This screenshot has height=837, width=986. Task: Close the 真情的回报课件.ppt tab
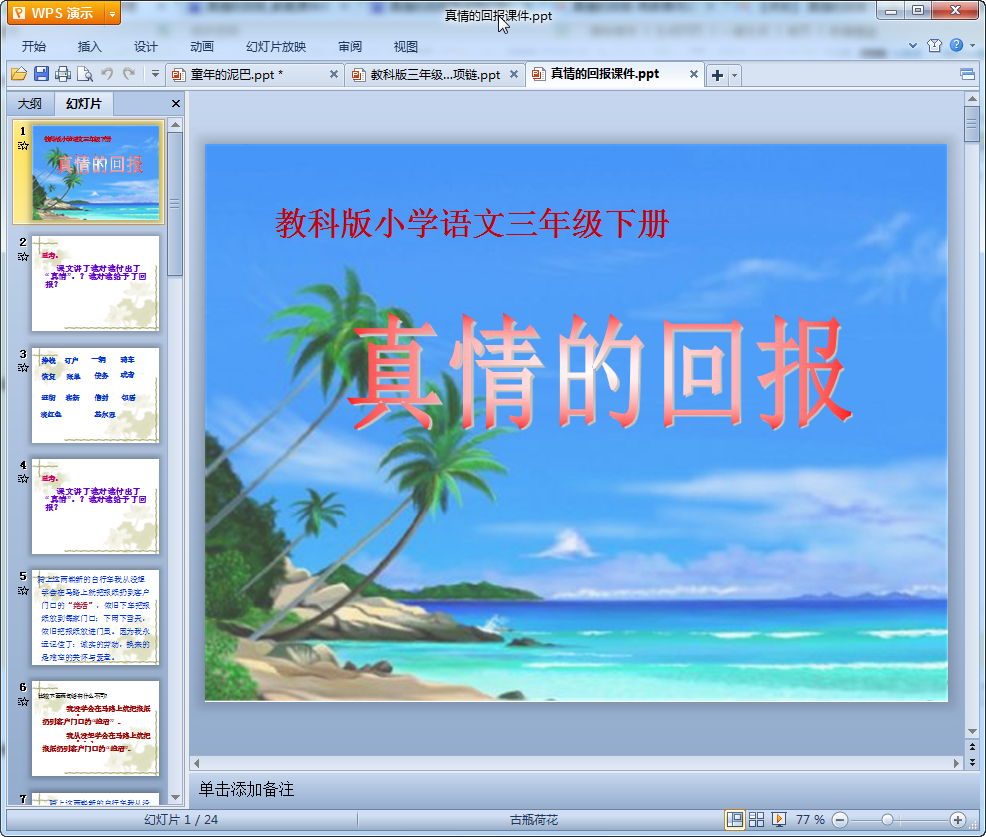pos(694,74)
